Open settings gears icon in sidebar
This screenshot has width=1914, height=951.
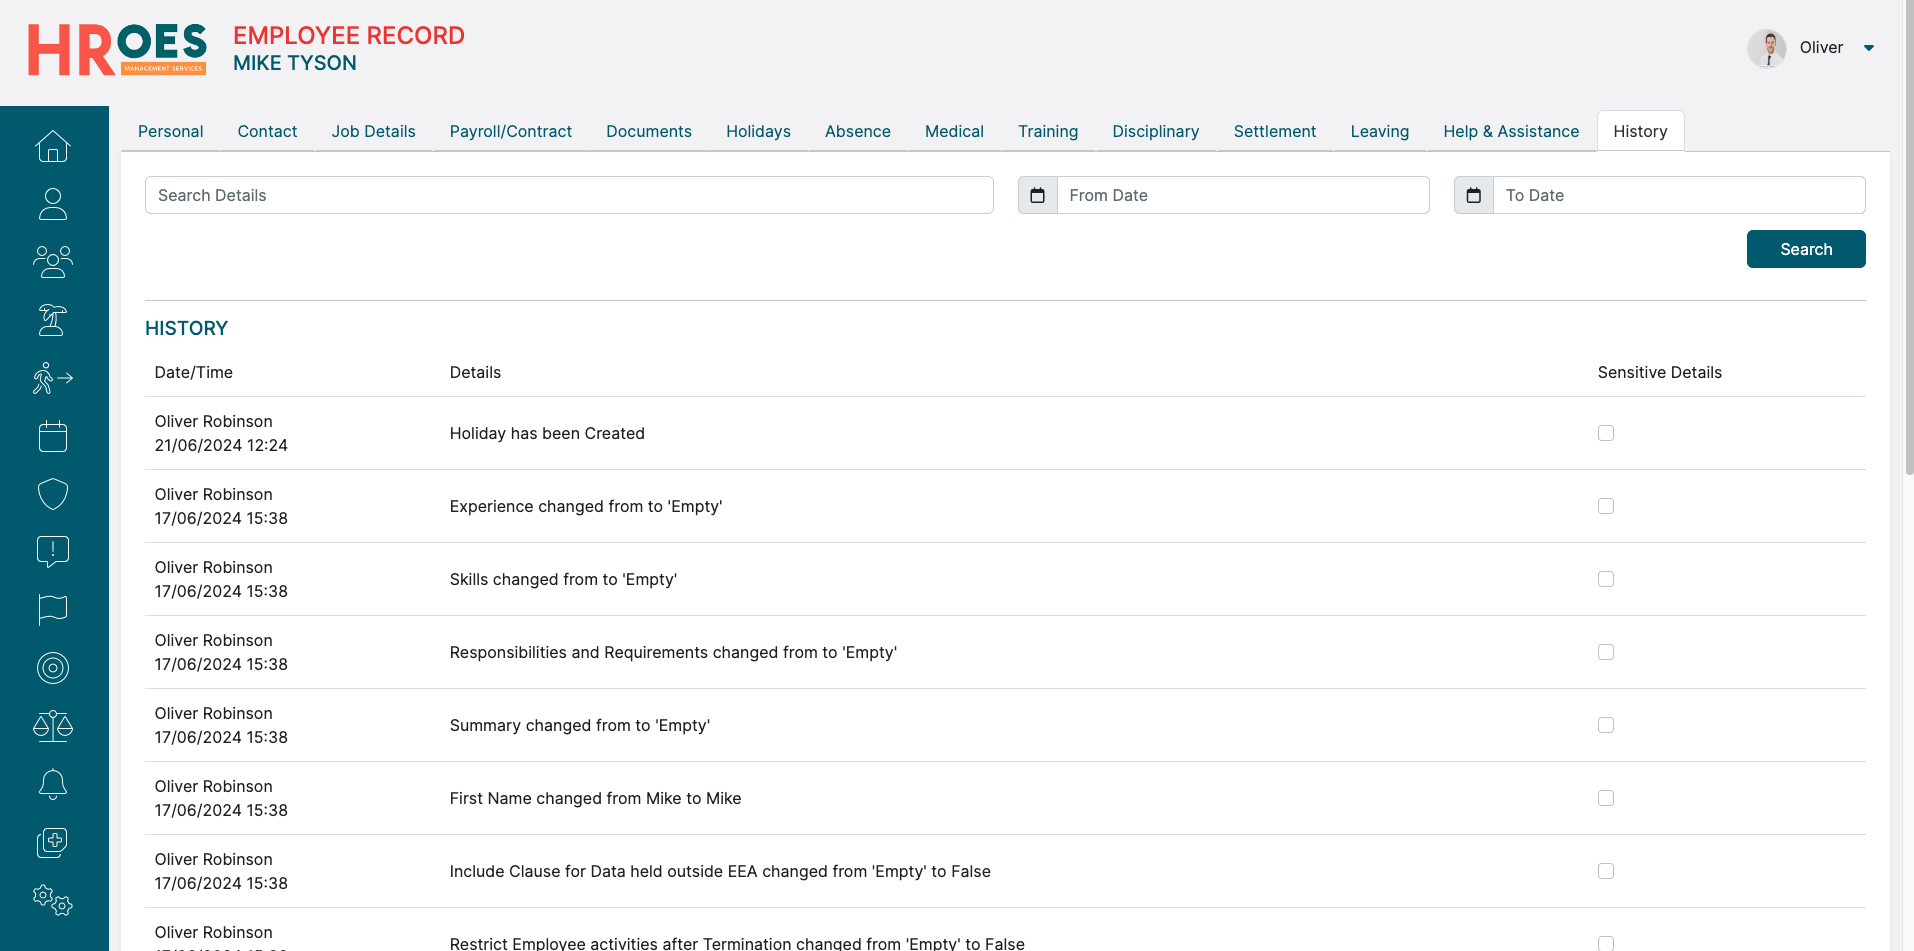53,900
